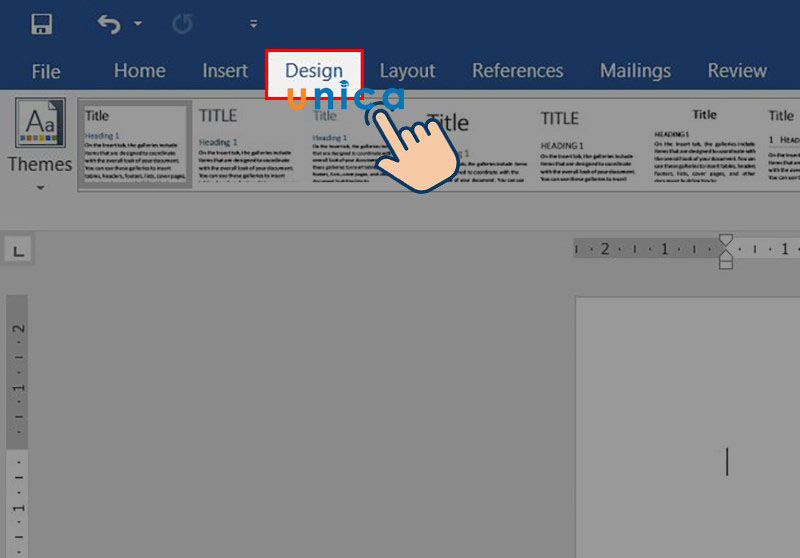This screenshot has width=800, height=558.
Task: Open the Mailings tab
Action: point(635,71)
